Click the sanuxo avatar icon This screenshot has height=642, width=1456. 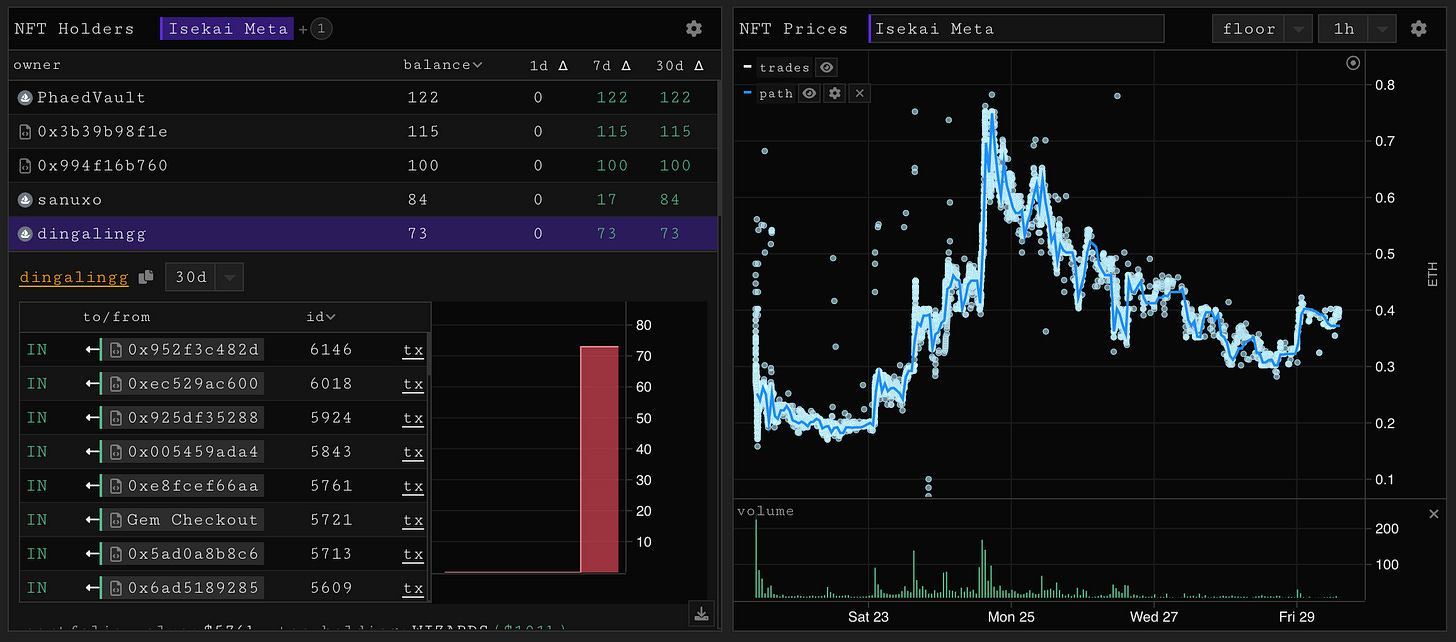26,200
